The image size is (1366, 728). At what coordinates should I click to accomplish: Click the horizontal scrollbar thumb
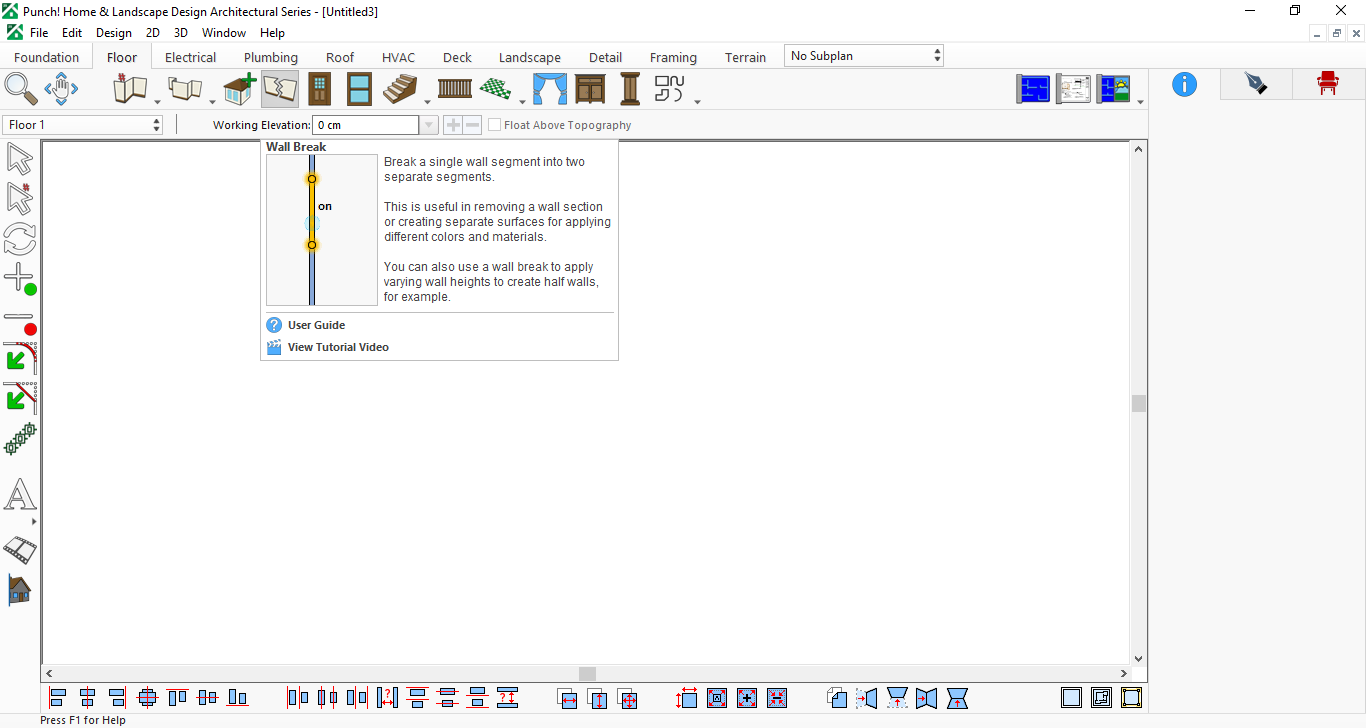coord(587,674)
